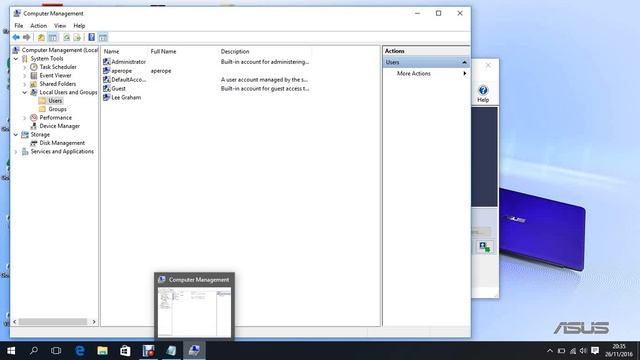The height and width of the screenshot is (360, 640).
Task: Click the Windows Start button
Action: pyautogui.click(x=11, y=351)
